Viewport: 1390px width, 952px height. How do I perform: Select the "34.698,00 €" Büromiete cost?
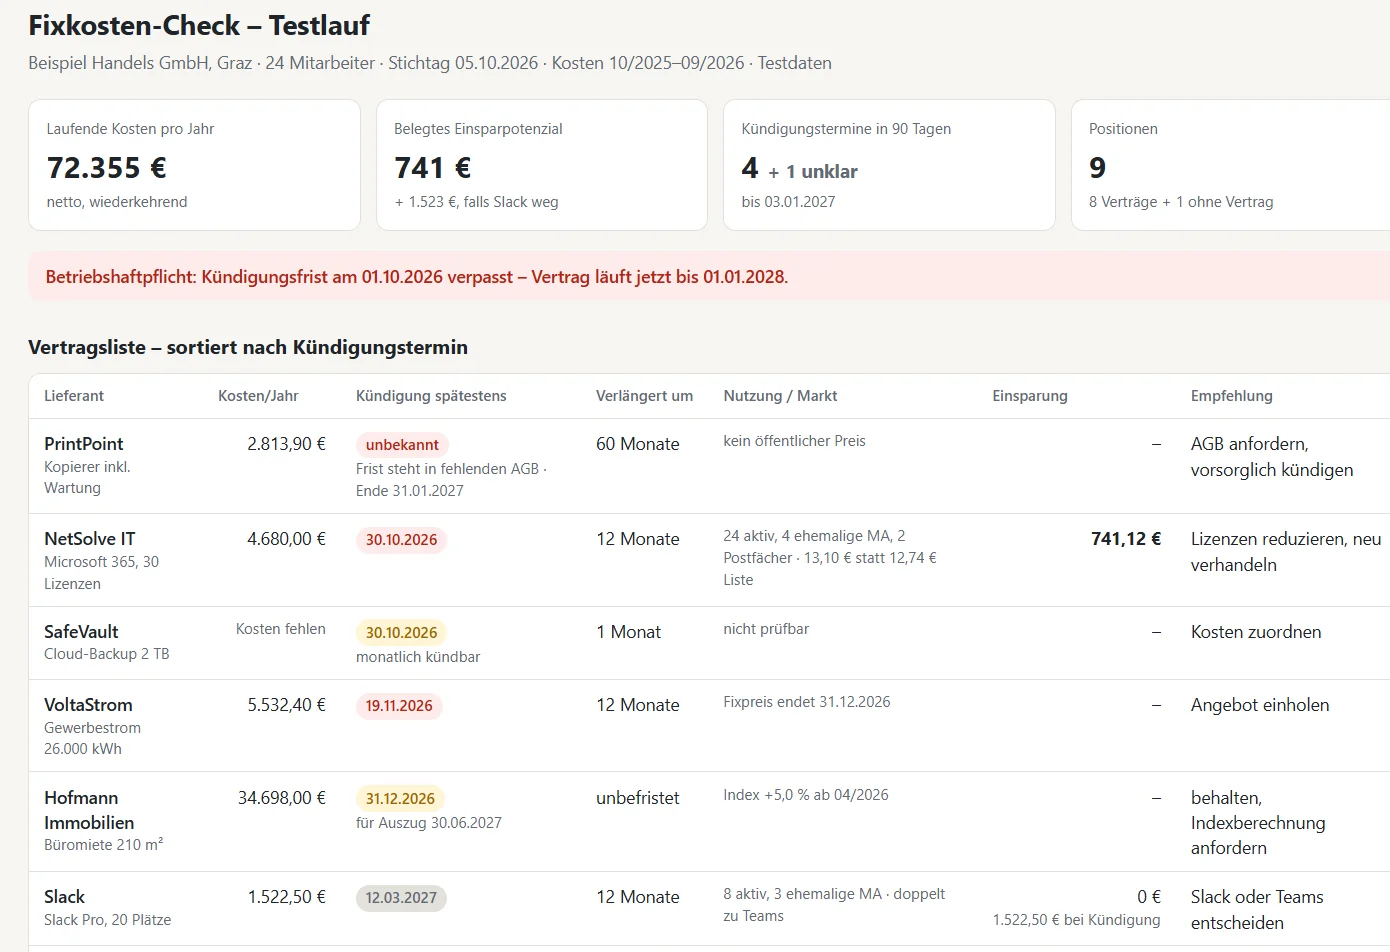pyautogui.click(x=281, y=798)
